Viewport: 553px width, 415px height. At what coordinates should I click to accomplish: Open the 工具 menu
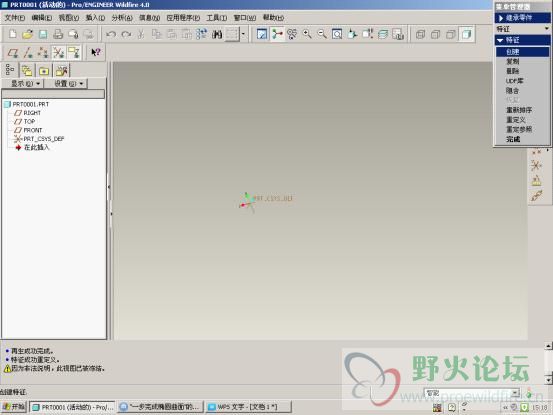(x=217, y=18)
